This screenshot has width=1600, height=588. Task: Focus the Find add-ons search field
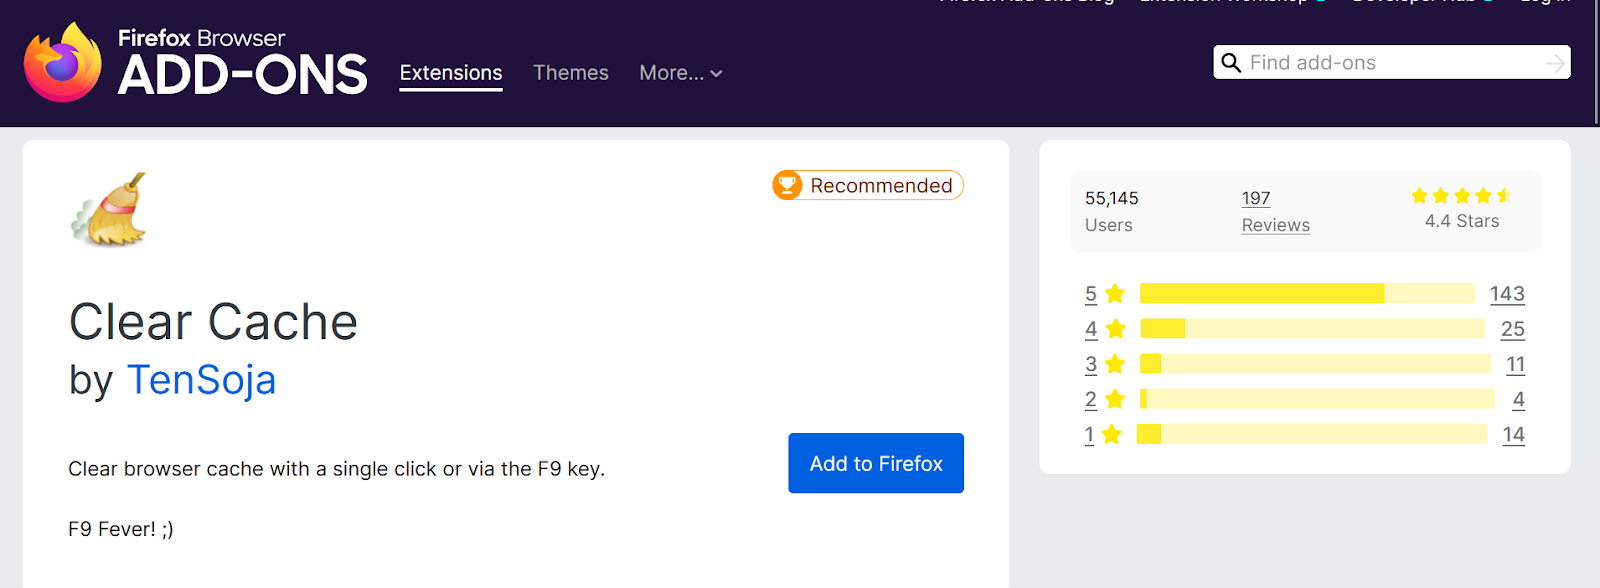coord(1392,62)
